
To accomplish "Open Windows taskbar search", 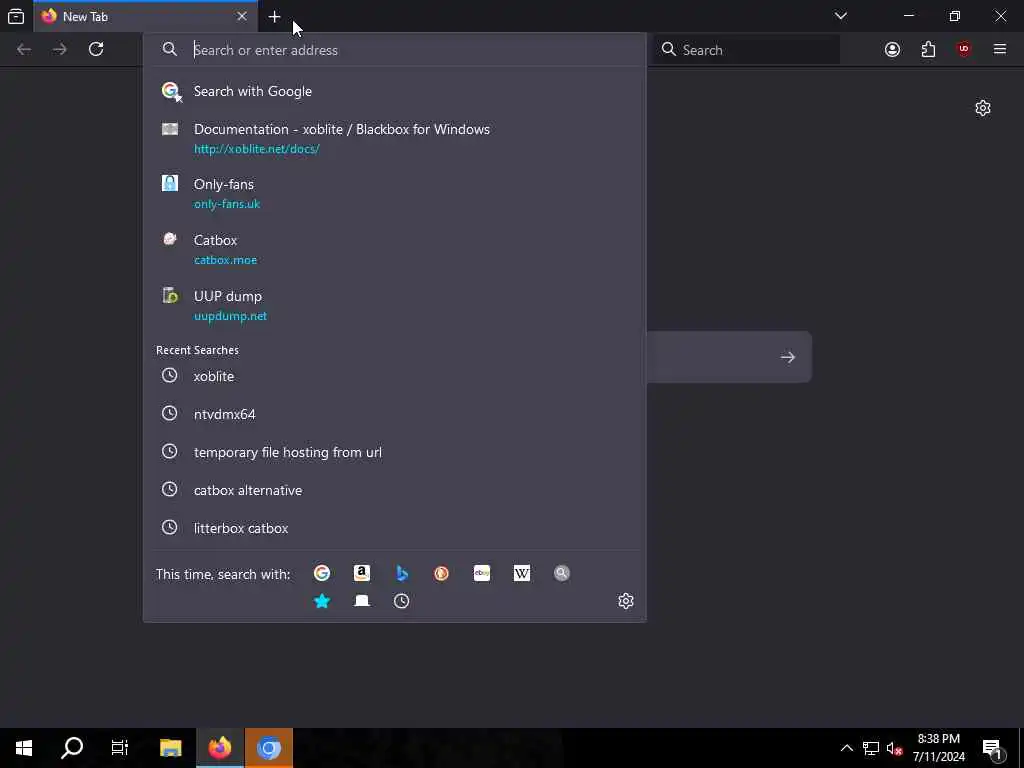I will click(x=72, y=748).
